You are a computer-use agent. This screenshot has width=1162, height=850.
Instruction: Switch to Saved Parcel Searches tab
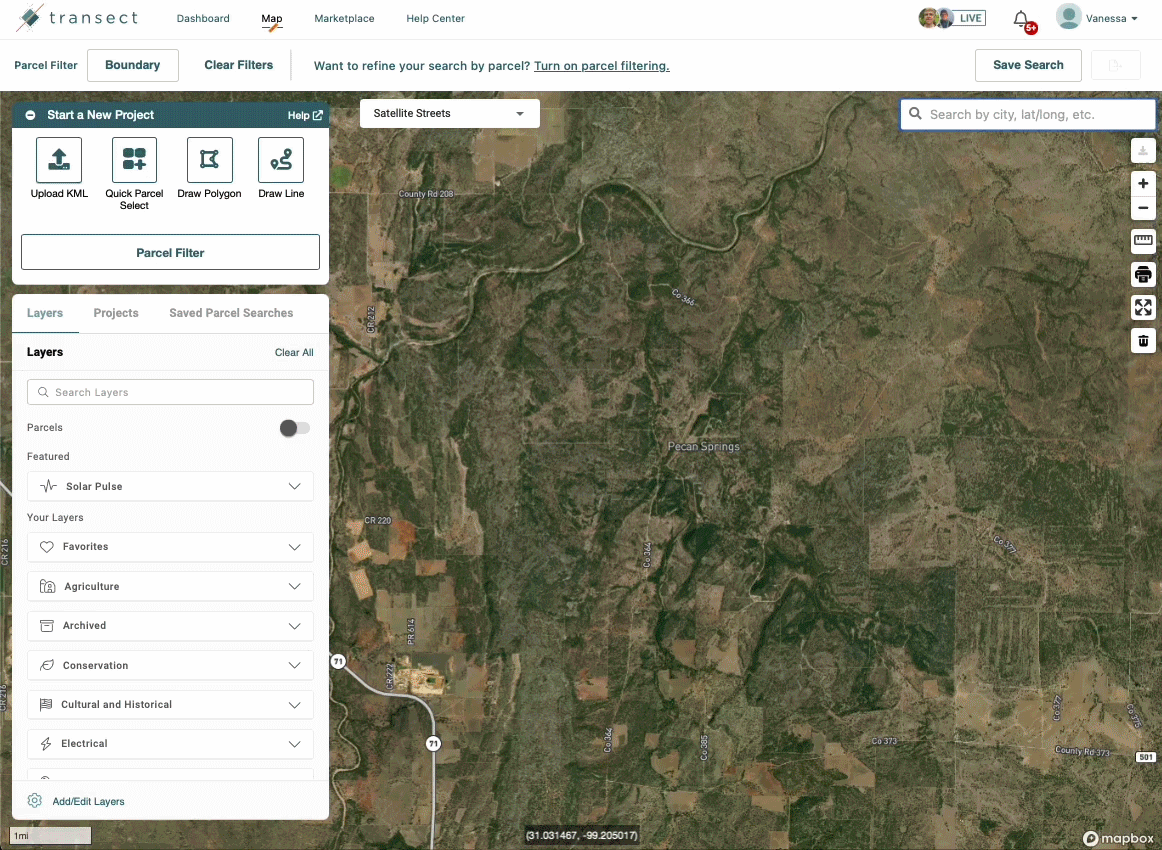coord(231,313)
